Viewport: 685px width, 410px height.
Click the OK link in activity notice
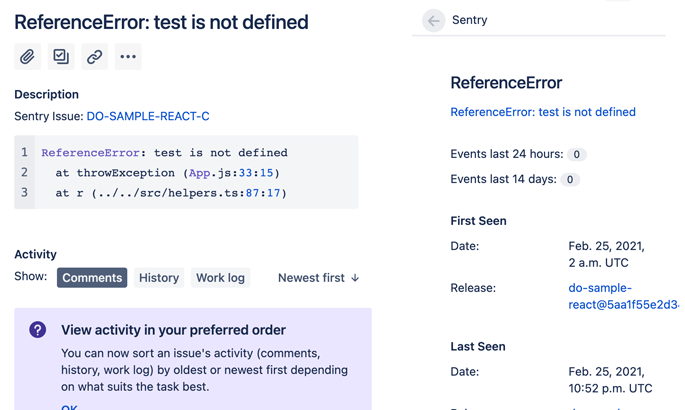click(69, 406)
